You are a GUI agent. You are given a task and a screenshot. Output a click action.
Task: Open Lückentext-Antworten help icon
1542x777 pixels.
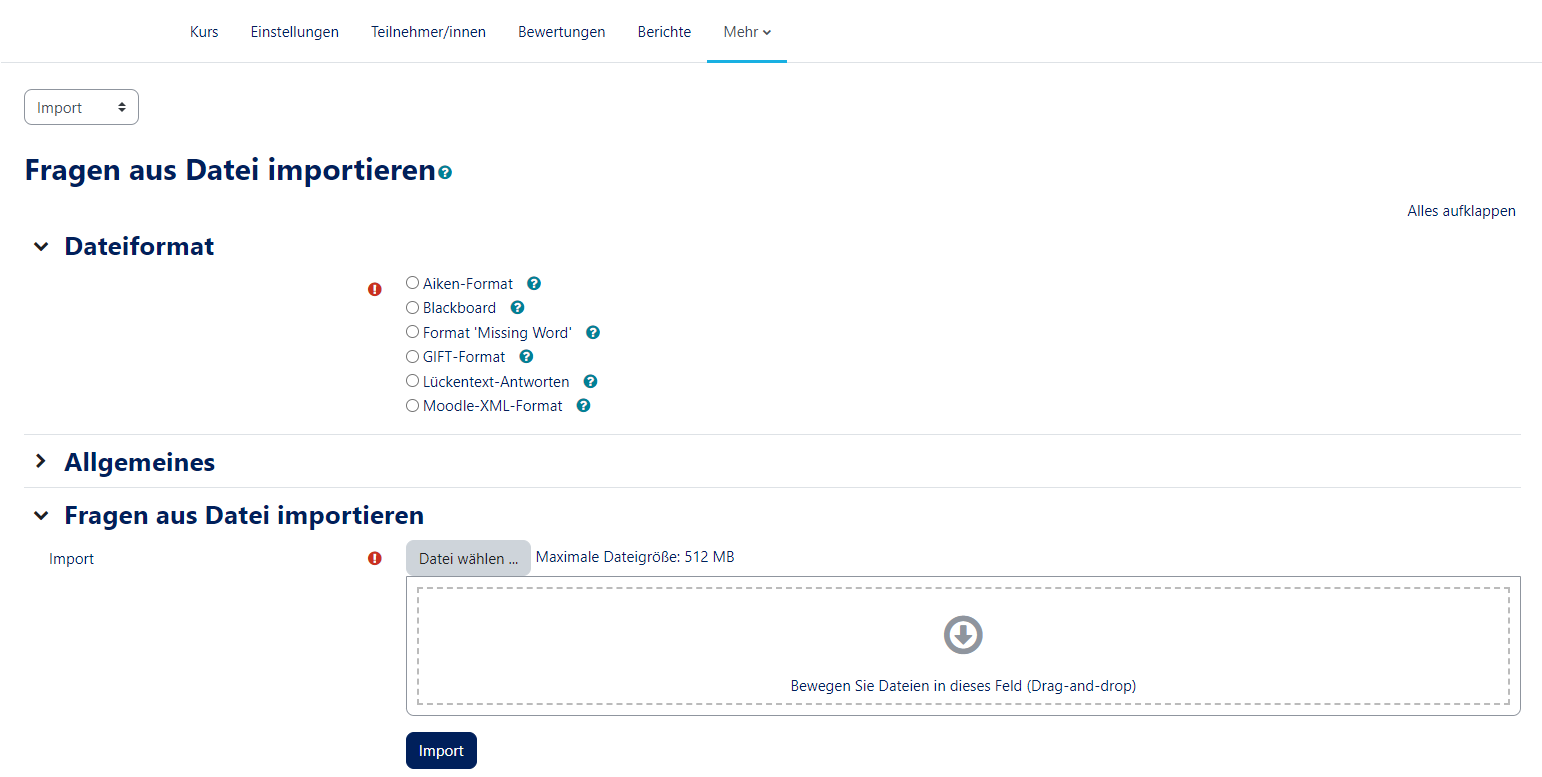(590, 382)
